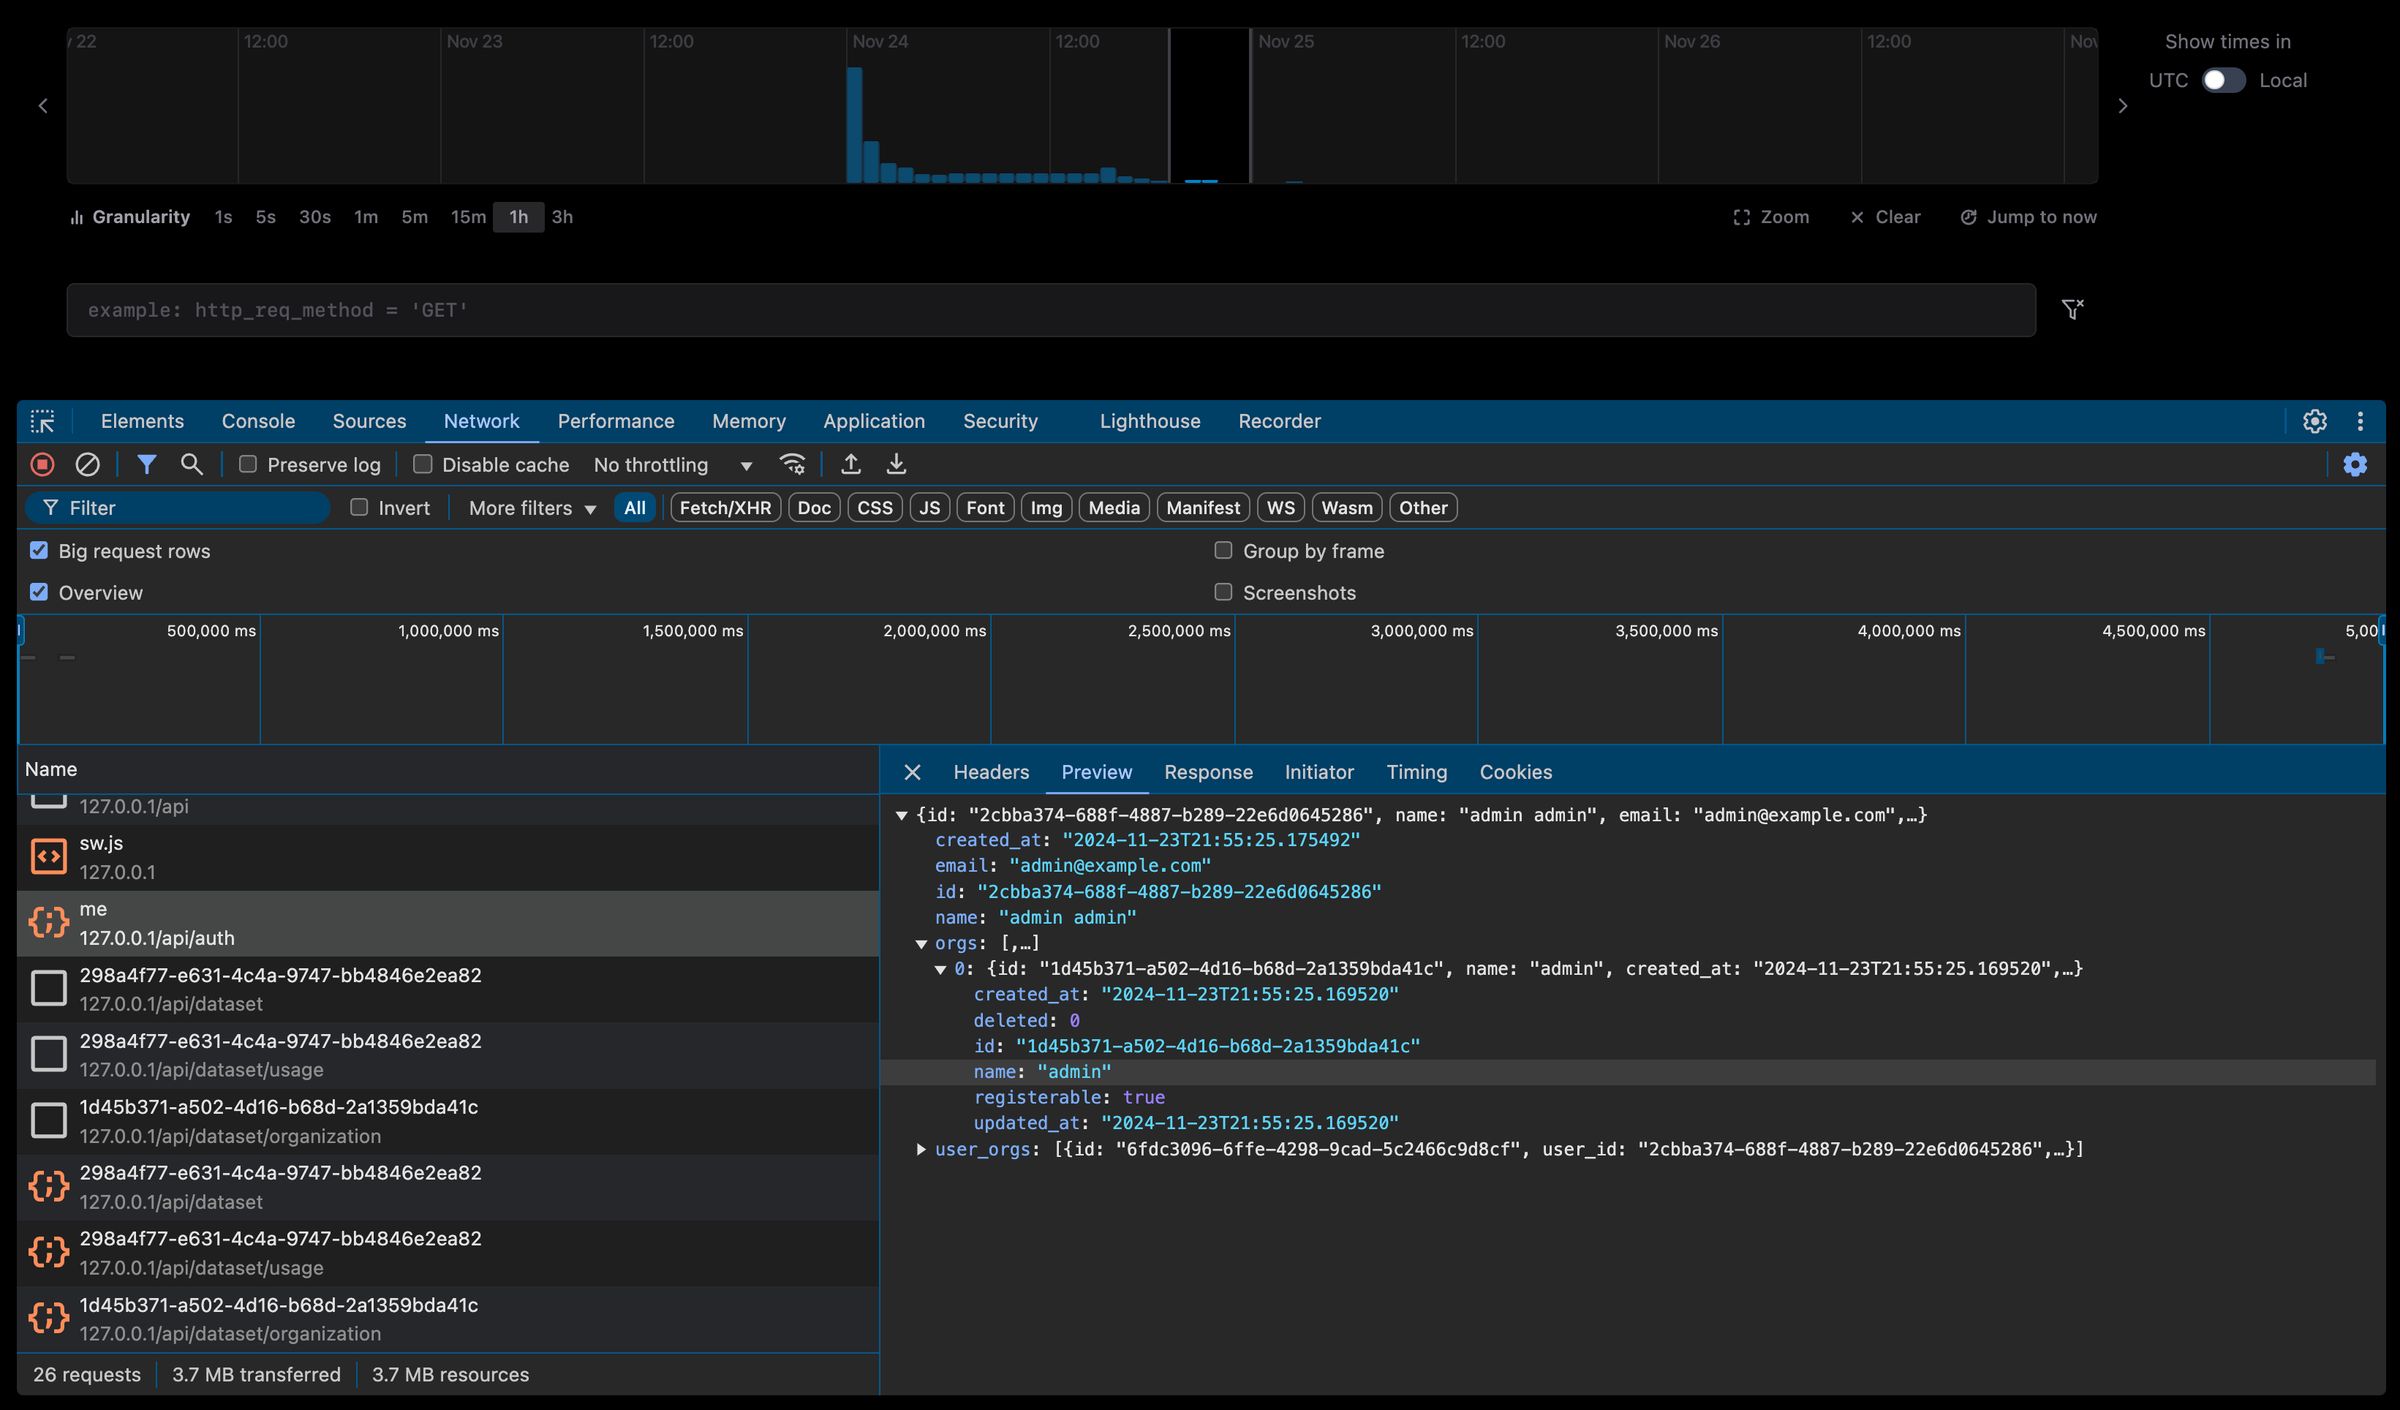The width and height of the screenshot is (2400, 1410).
Task: Check Disable cache
Action: (x=423, y=464)
